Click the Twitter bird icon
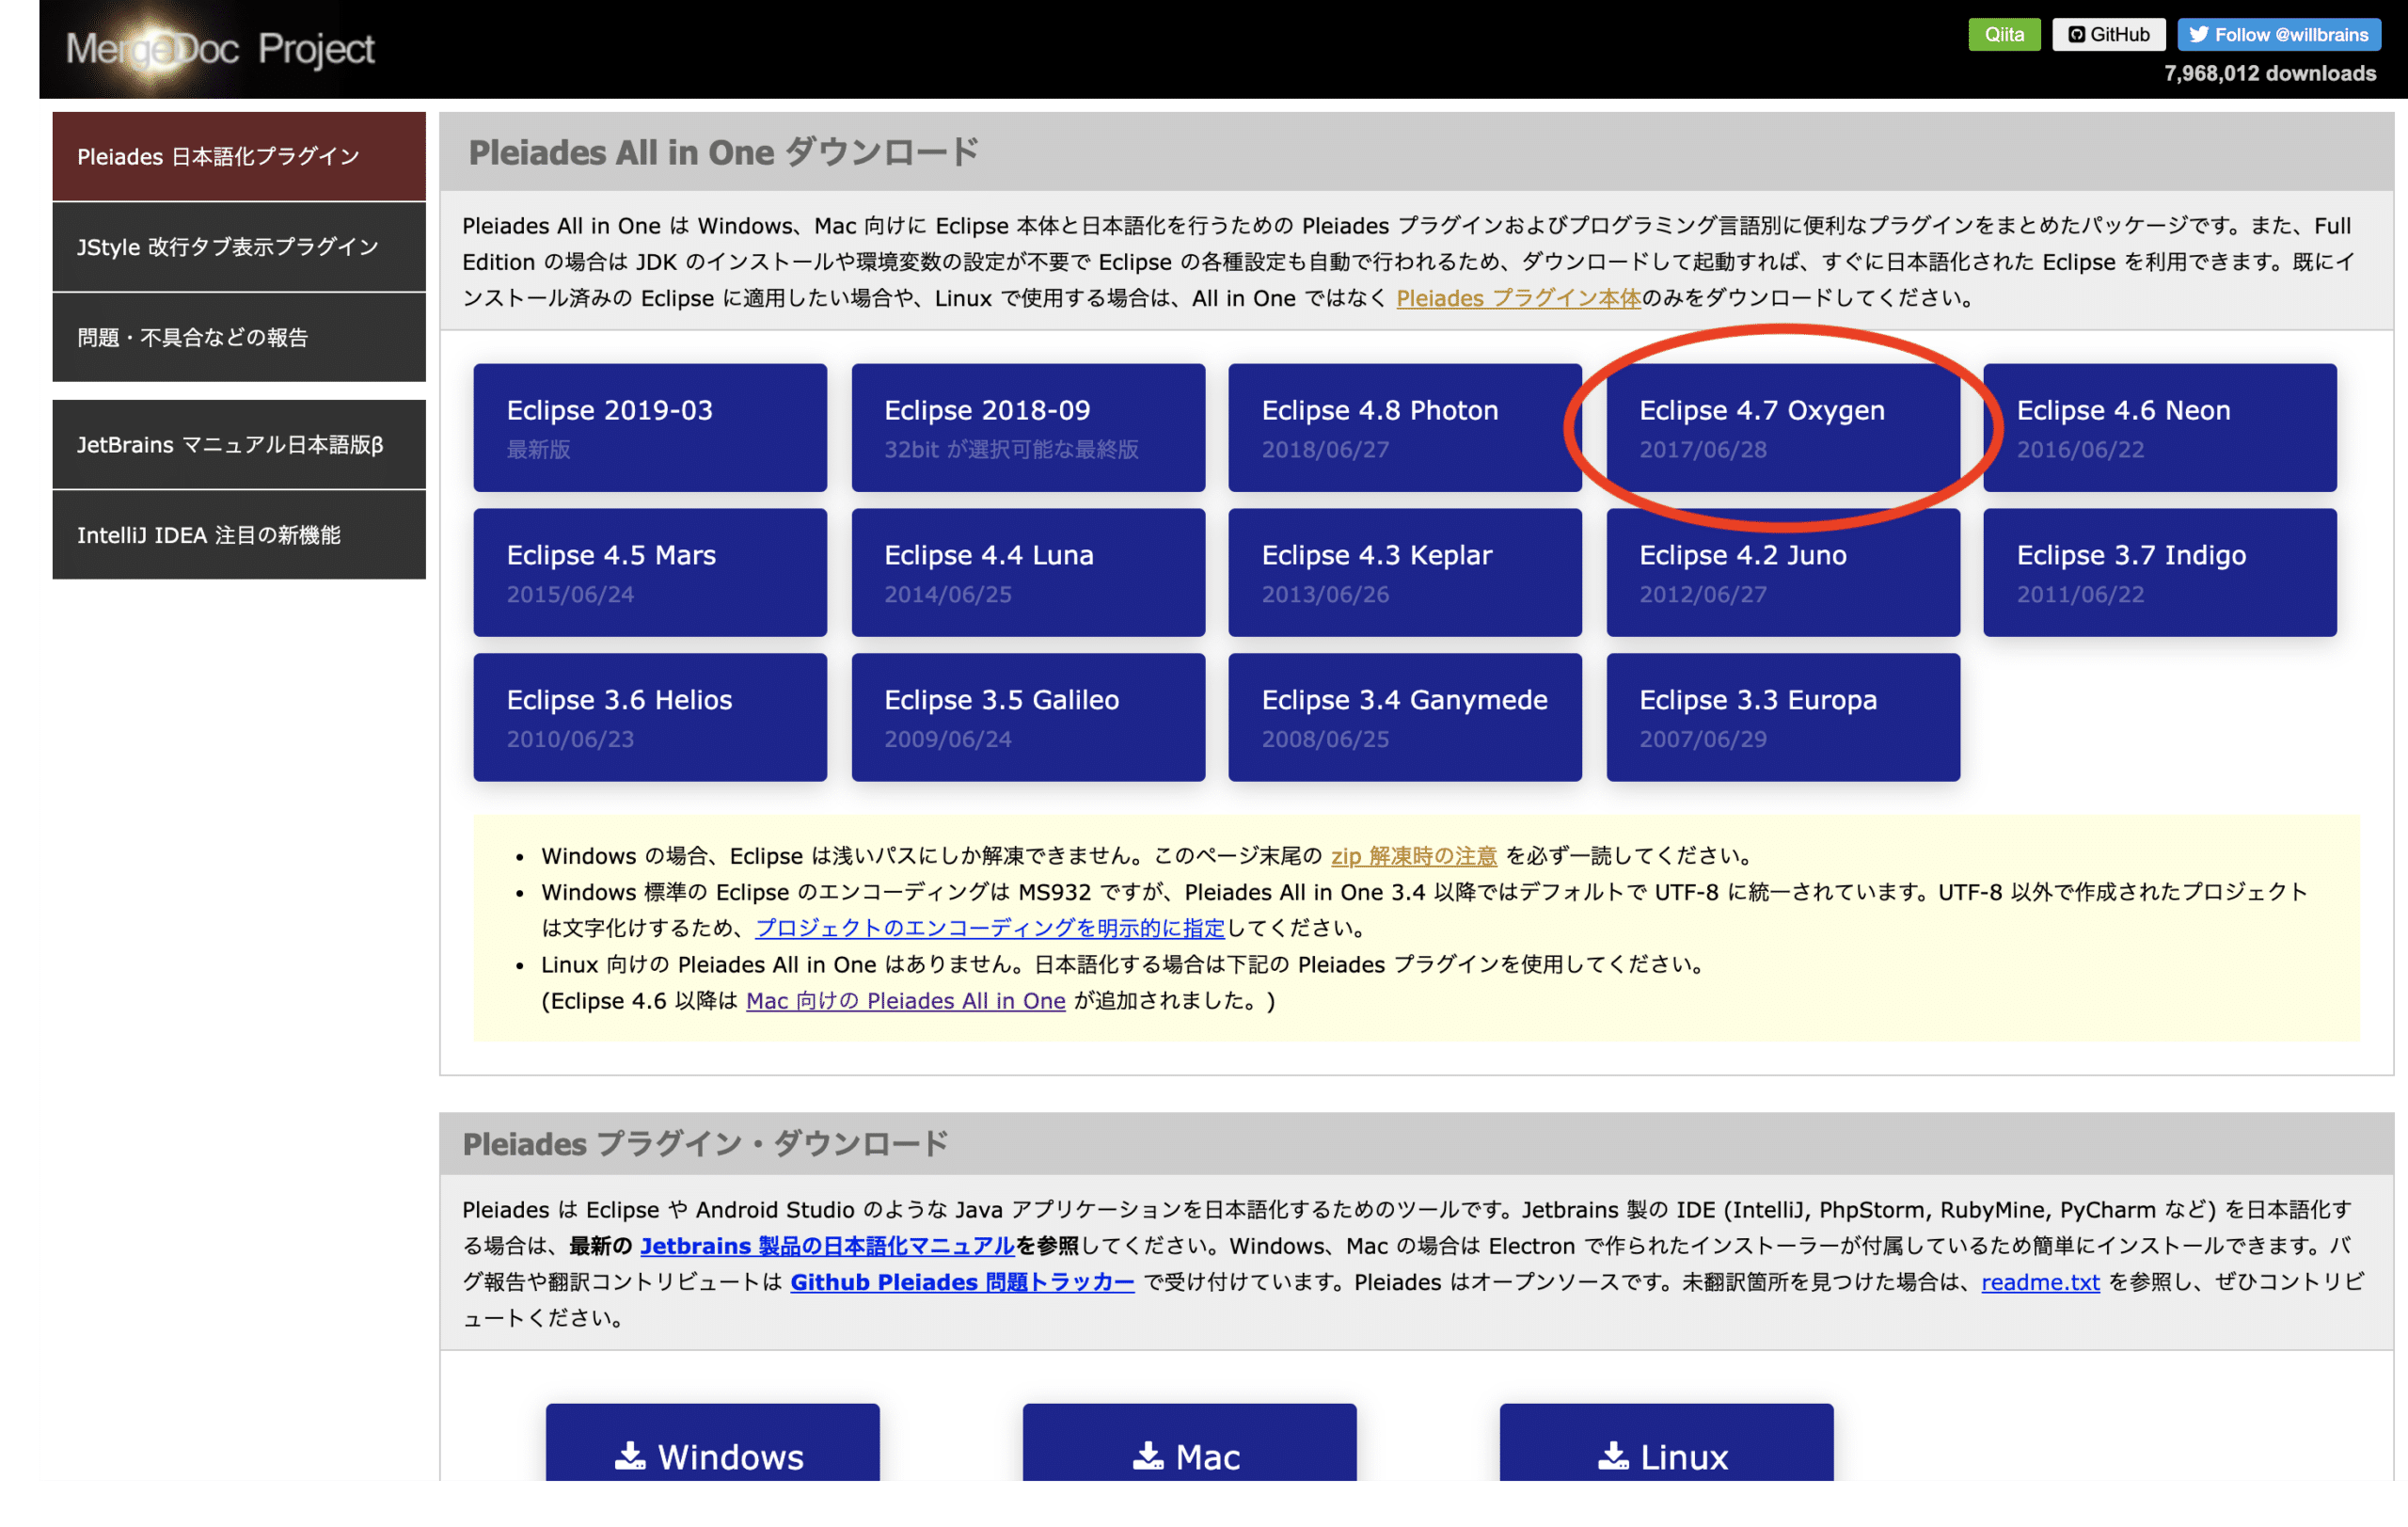Screen dimensions: 2408x1527 [2198, 35]
